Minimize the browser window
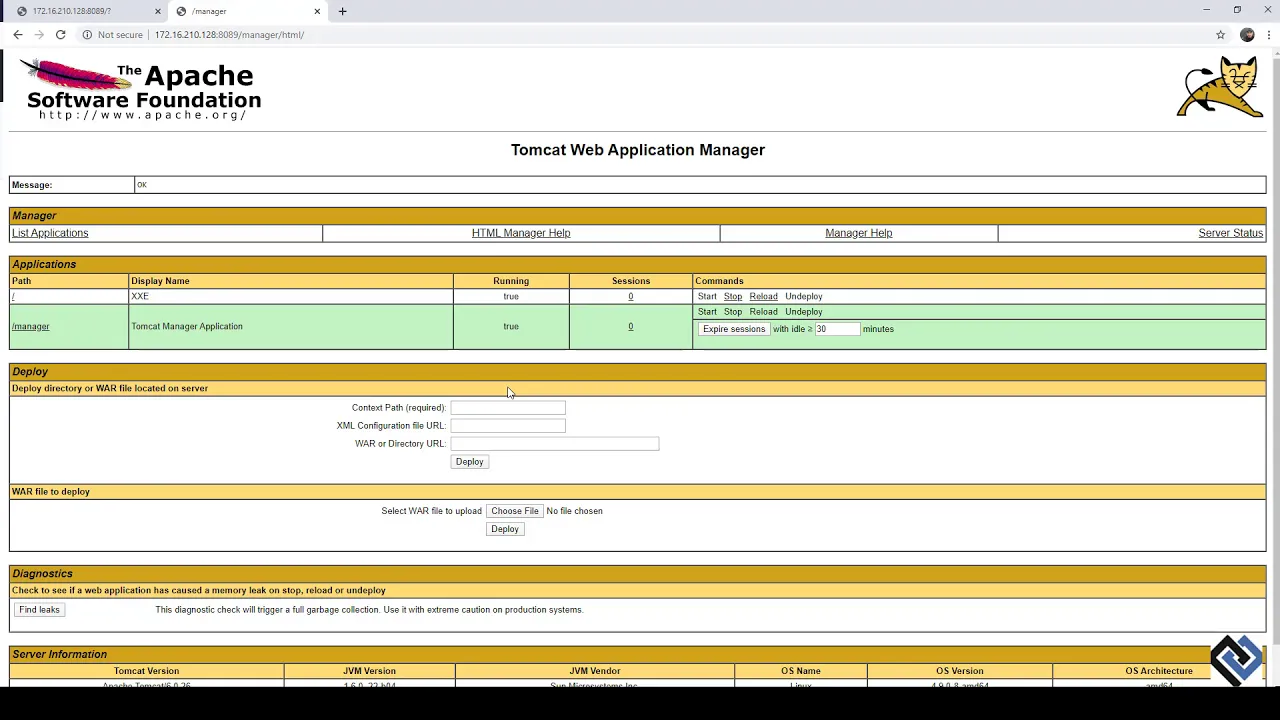The height and width of the screenshot is (720, 1280). pyautogui.click(x=1207, y=10)
